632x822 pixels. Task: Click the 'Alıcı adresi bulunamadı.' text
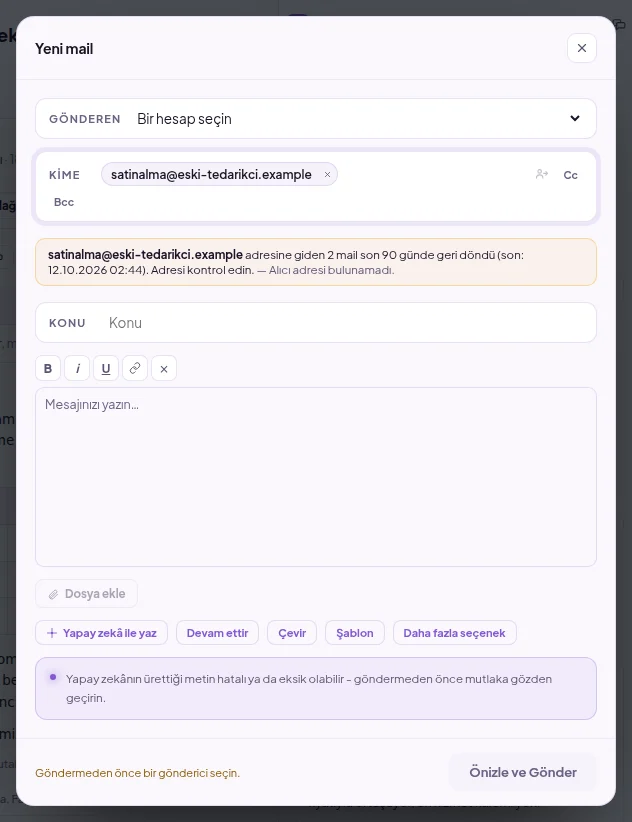point(331,271)
